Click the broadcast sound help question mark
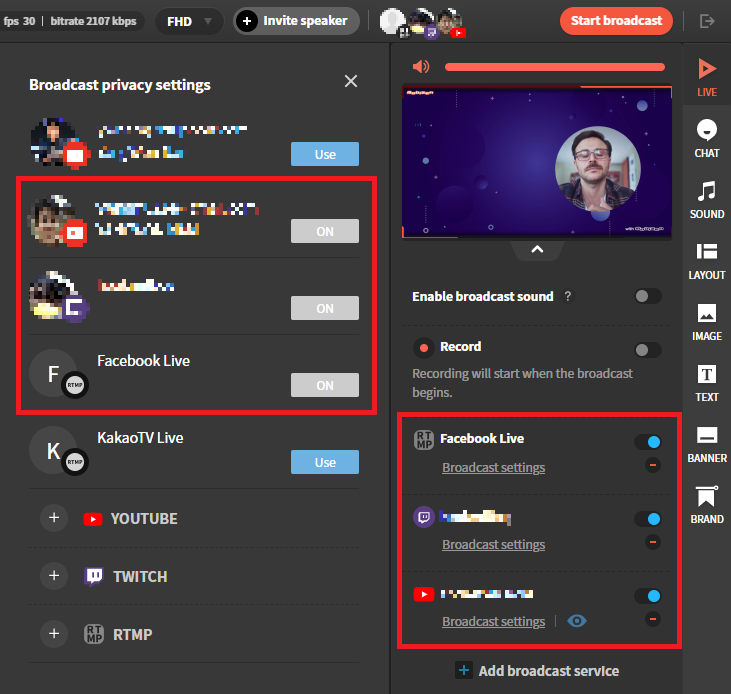The height and width of the screenshot is (694, 731). [567, 296]
